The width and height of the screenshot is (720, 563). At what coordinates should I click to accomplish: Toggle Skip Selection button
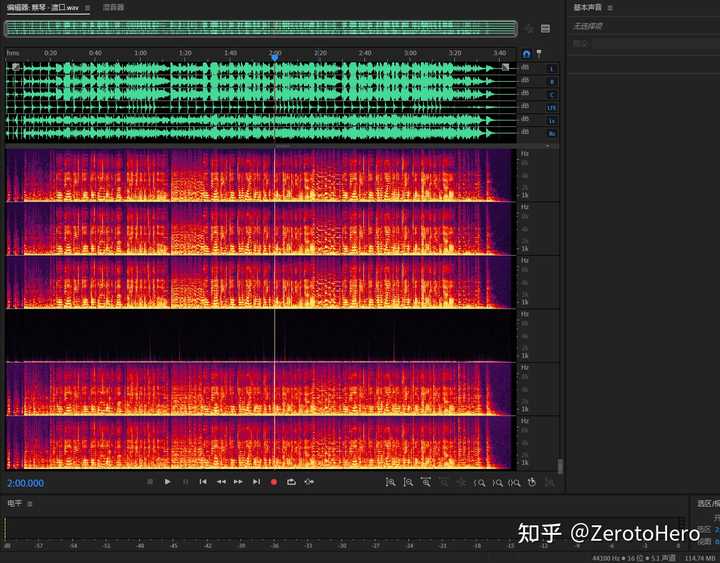(x=309, y=482)
